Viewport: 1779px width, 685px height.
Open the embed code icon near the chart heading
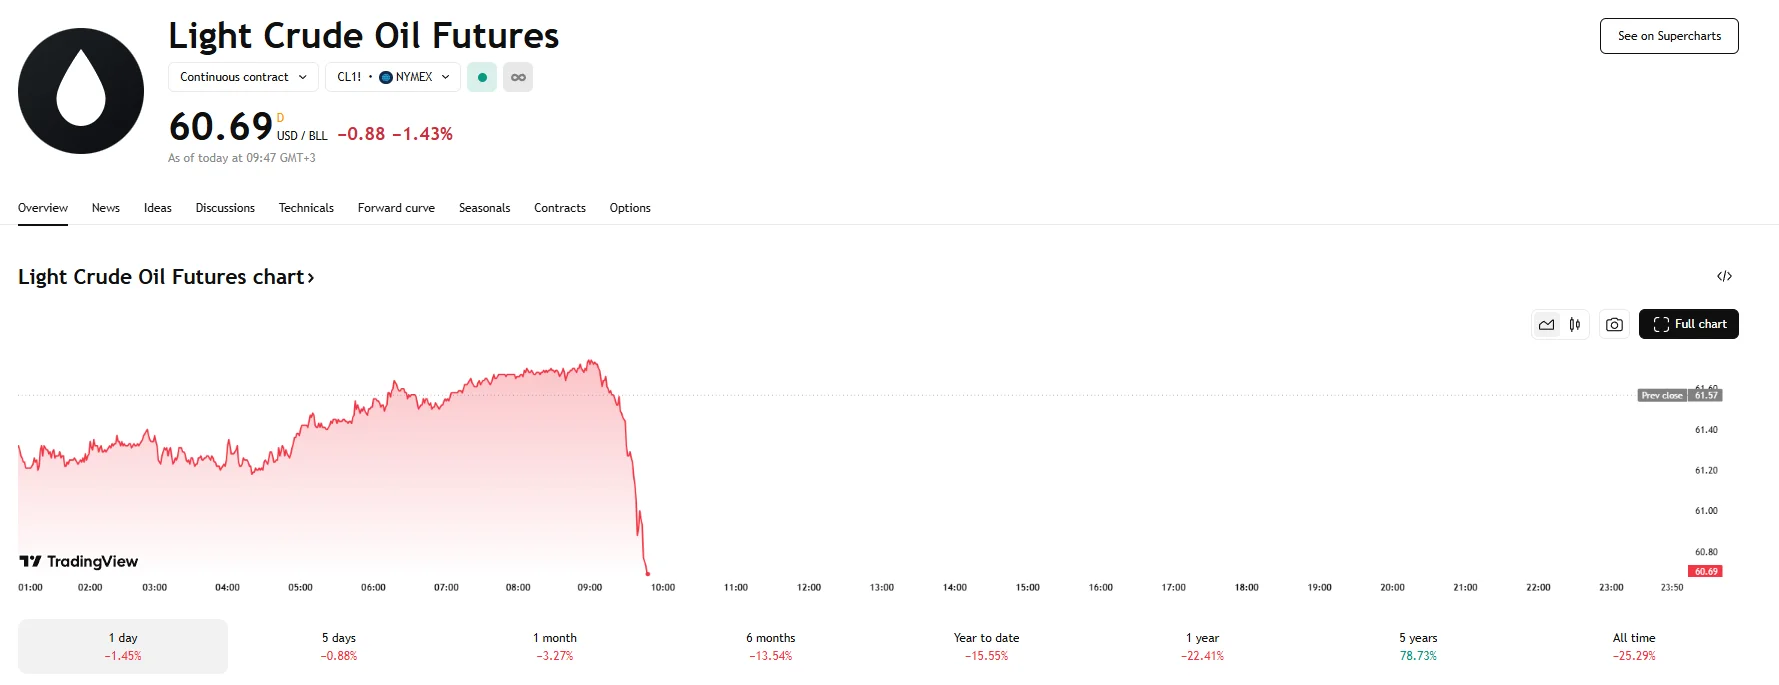coord(1726,276)
